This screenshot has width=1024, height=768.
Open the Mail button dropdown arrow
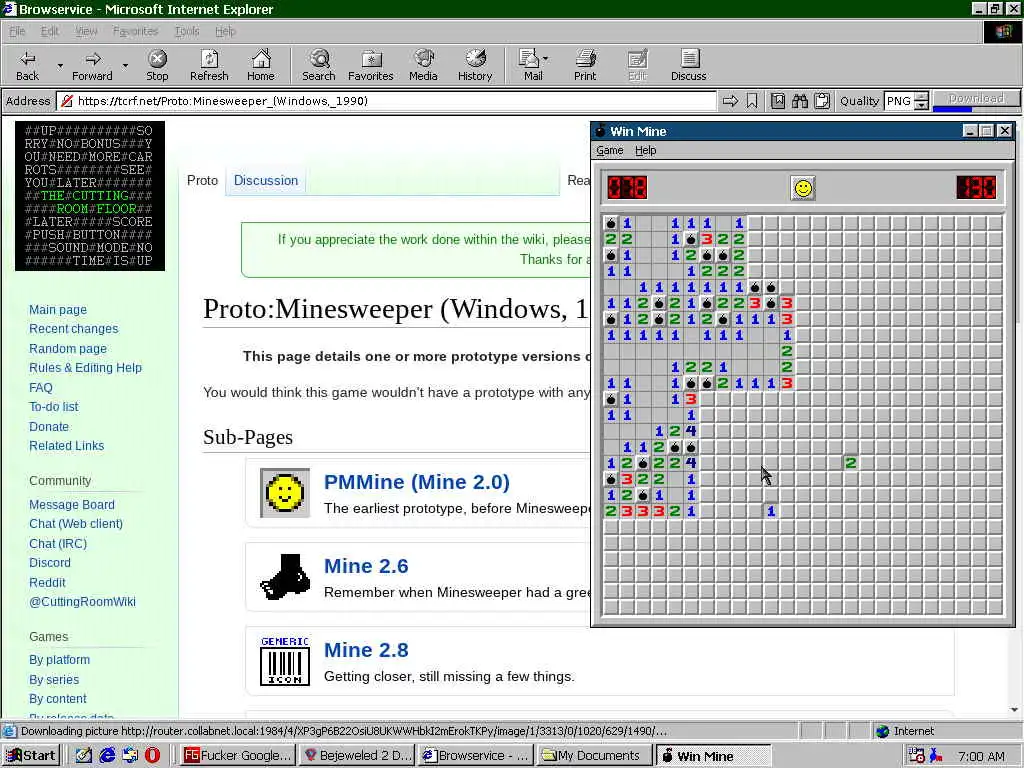point(546,59)
